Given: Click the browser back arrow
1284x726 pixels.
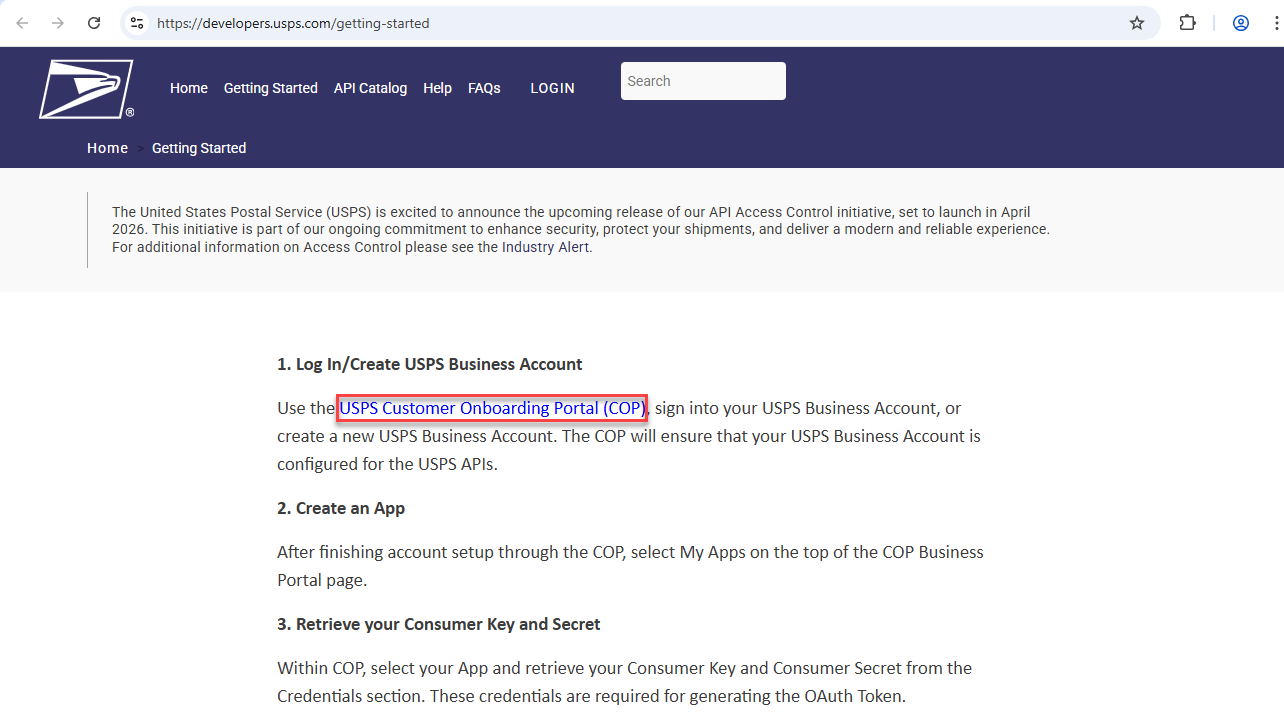Looking at the screenshot, I should 22,22.
